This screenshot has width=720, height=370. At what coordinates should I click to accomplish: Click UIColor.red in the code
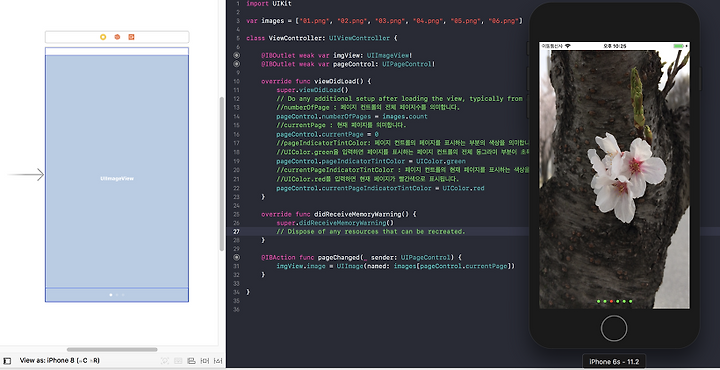click(463, 188)
